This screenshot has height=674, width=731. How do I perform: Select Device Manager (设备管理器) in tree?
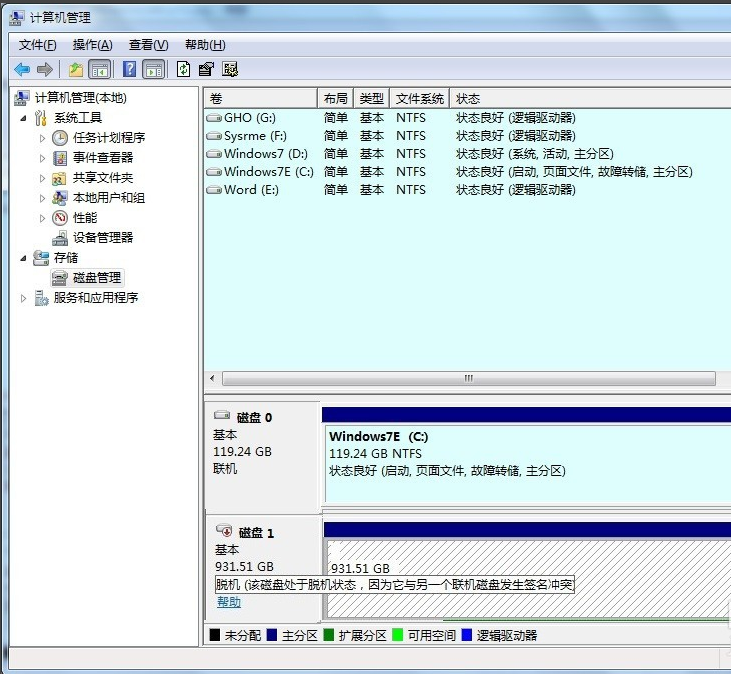(x=102, y=237)
